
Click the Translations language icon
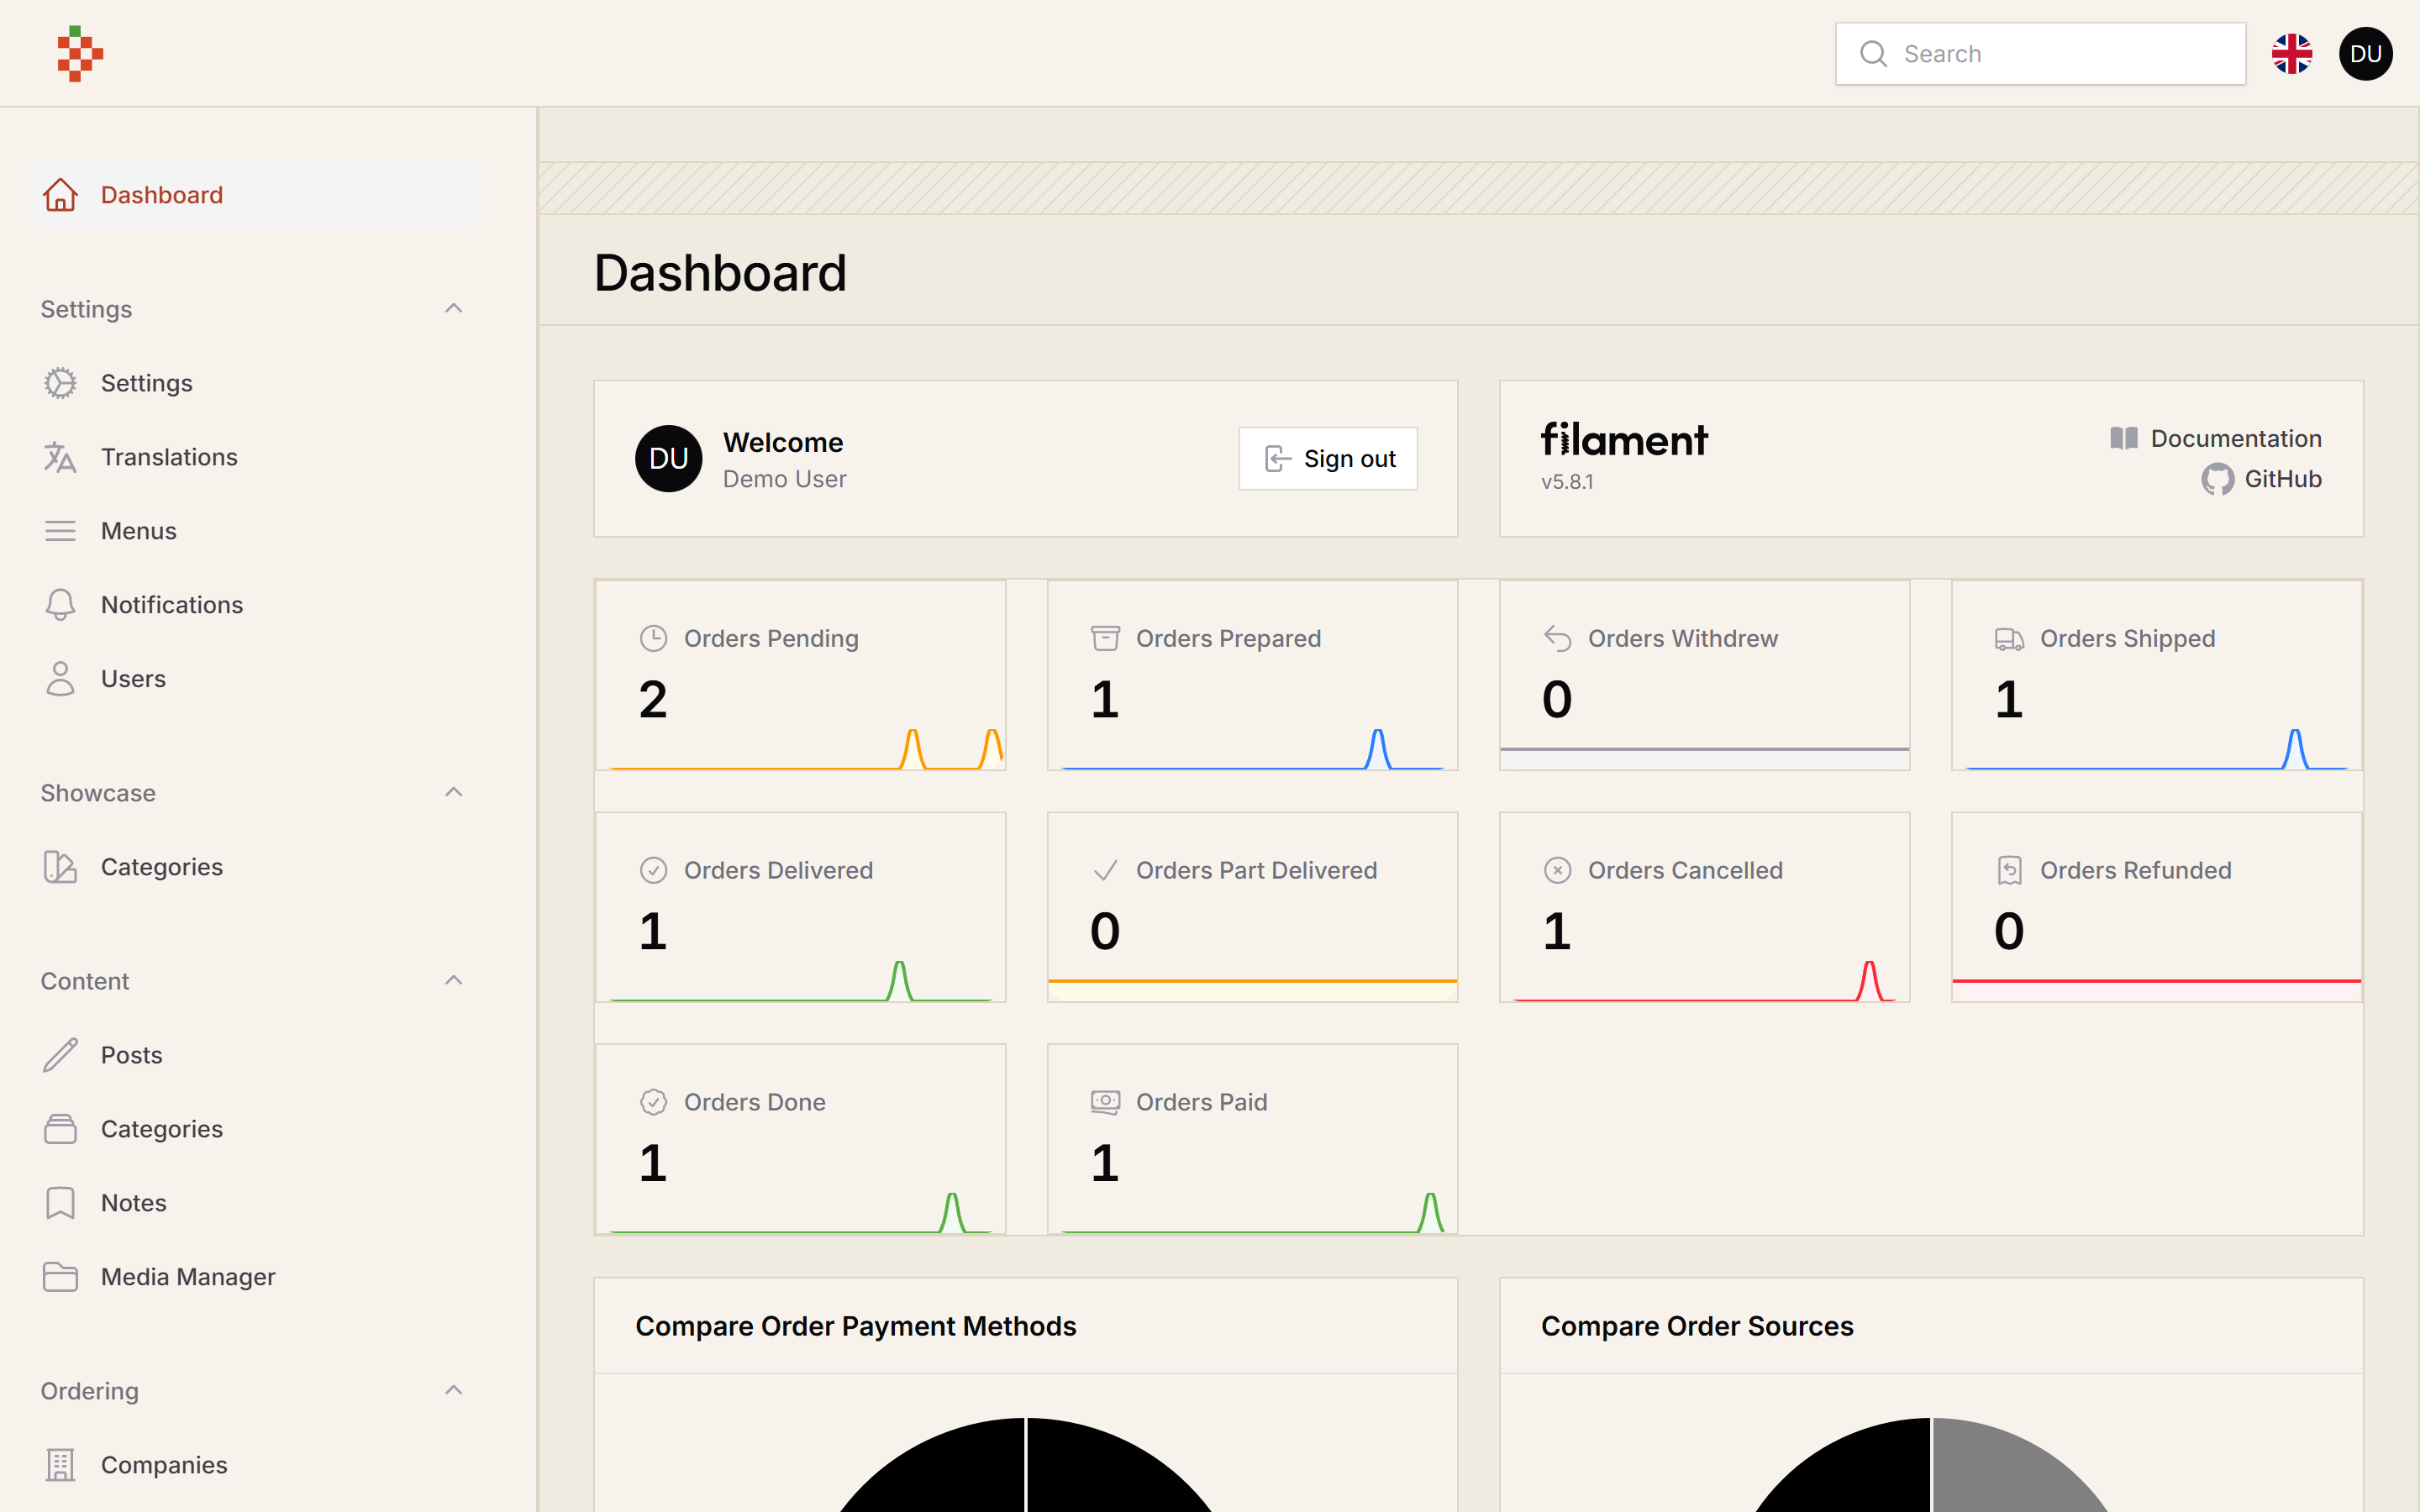(60, 457)
